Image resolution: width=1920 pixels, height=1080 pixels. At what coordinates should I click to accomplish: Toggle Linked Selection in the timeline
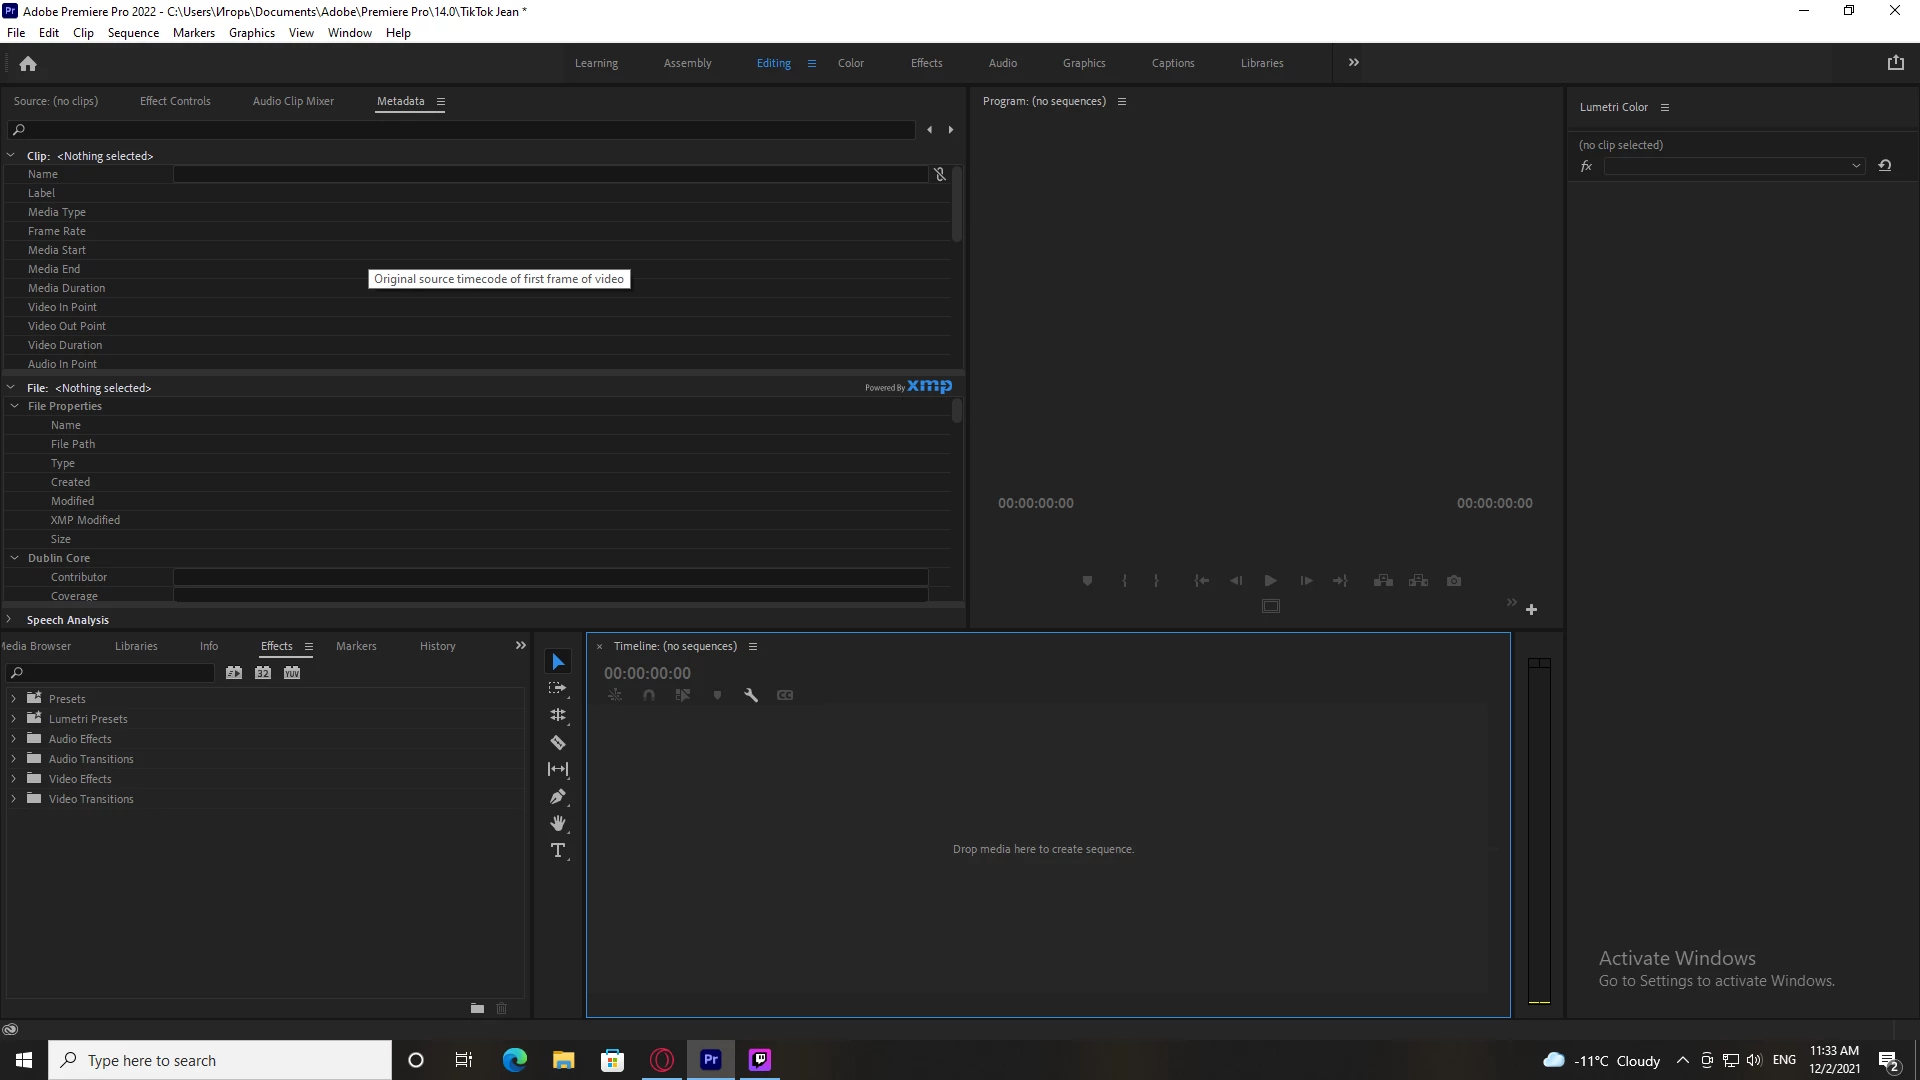[683, 695]
